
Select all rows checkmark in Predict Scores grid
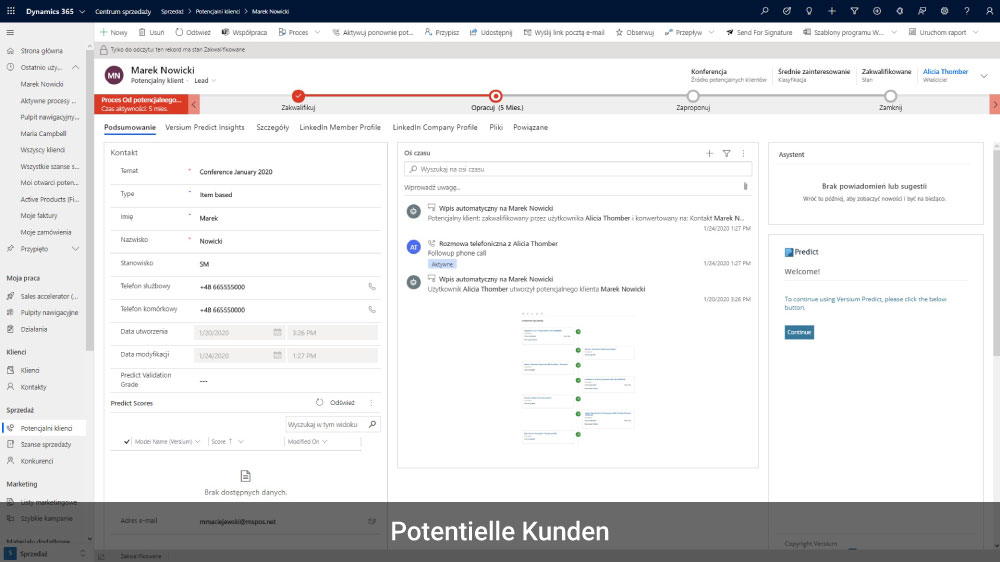(126, 441)
